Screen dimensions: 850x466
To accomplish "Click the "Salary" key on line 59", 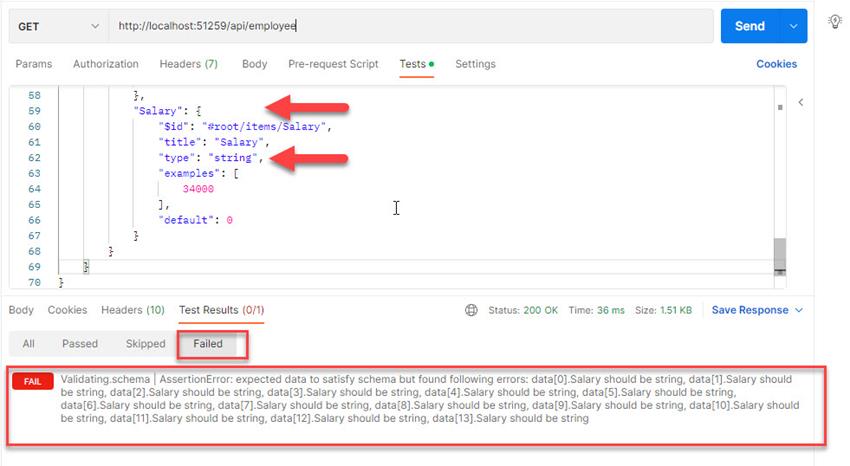I will point(158,111).
